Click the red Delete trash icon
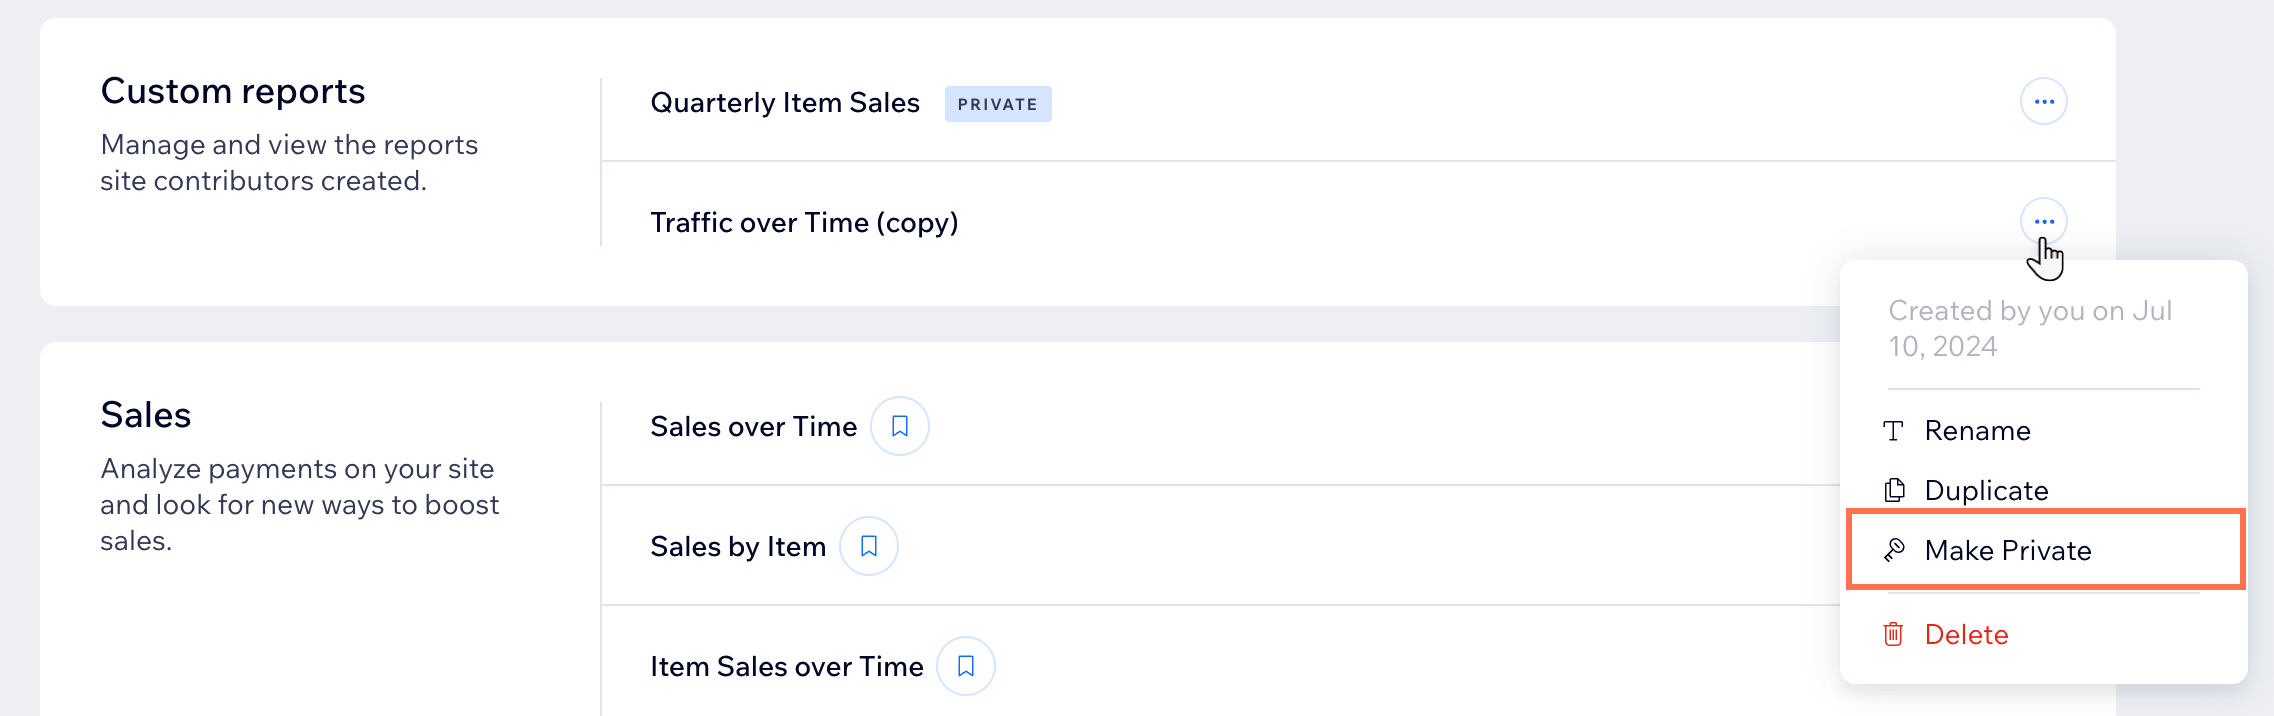Image resolution: width=2274 pixels, height=716 pixels. 1893,634
